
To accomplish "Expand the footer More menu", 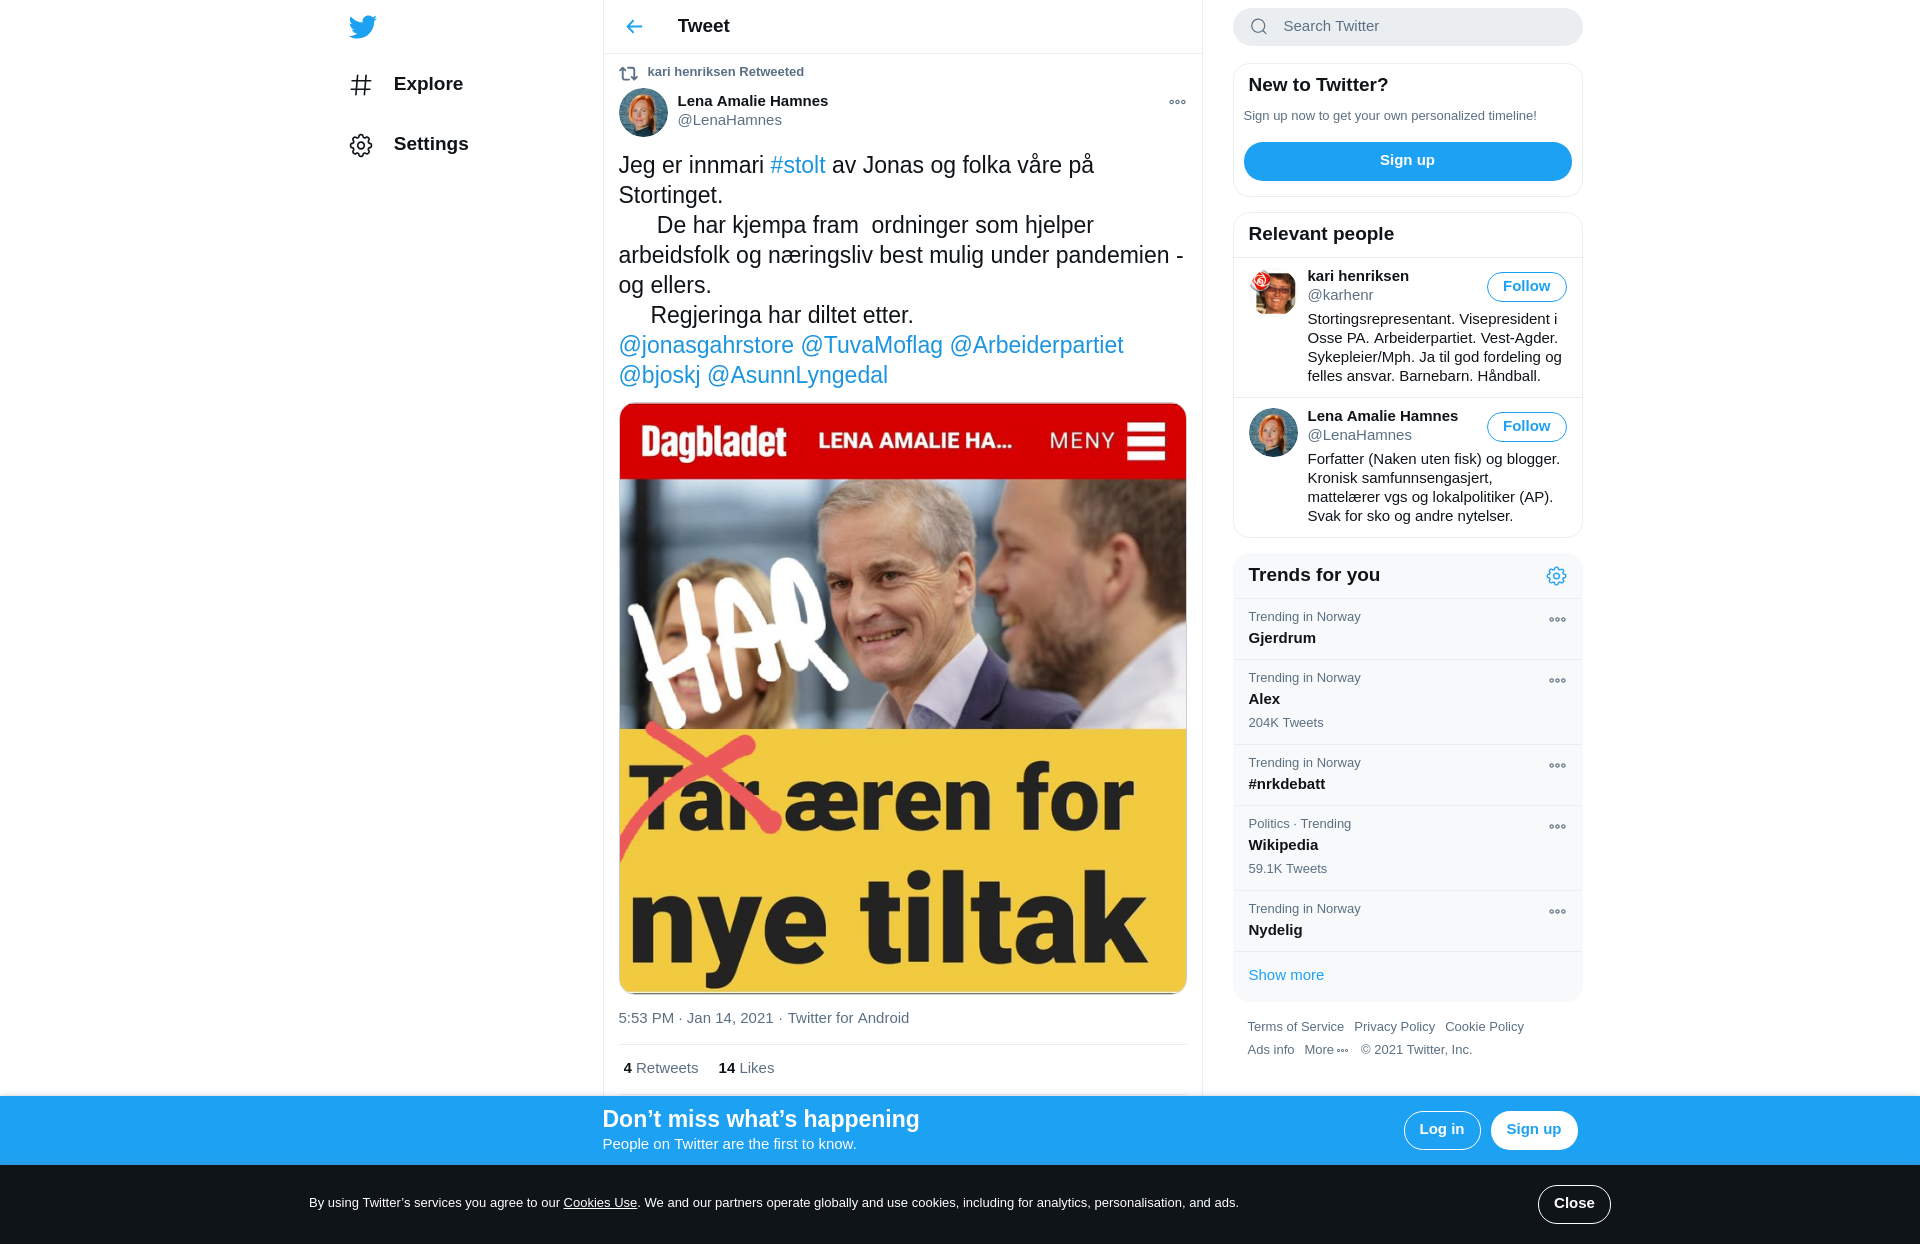I will pos(1326,1050).
